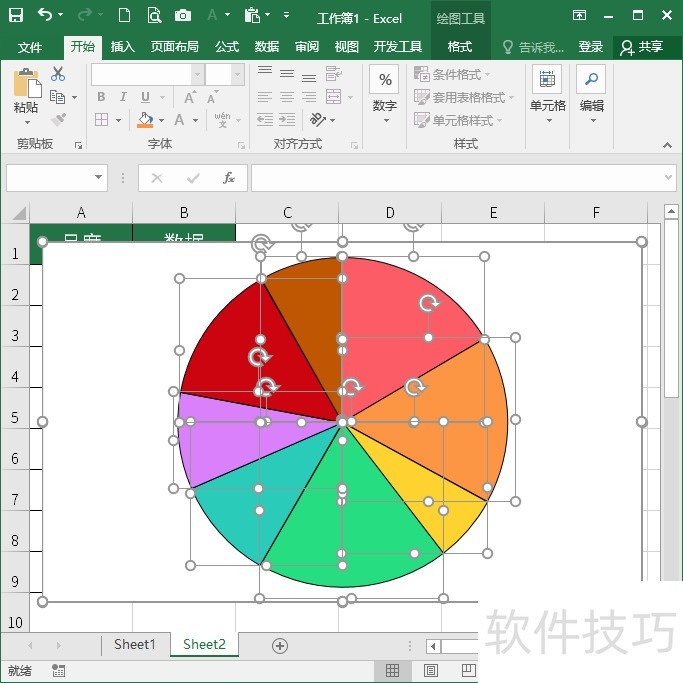This screenshot has width=683, height=683.
Task: Switch to the 页面布局 tab
Action: point(175,47)
